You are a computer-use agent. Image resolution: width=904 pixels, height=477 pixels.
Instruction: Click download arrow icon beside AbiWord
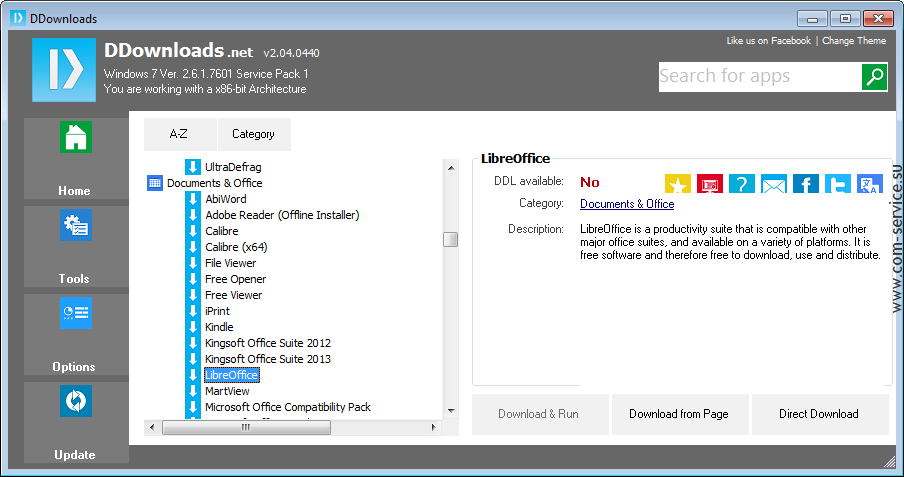pyautogui.click(x=193, y=199)
